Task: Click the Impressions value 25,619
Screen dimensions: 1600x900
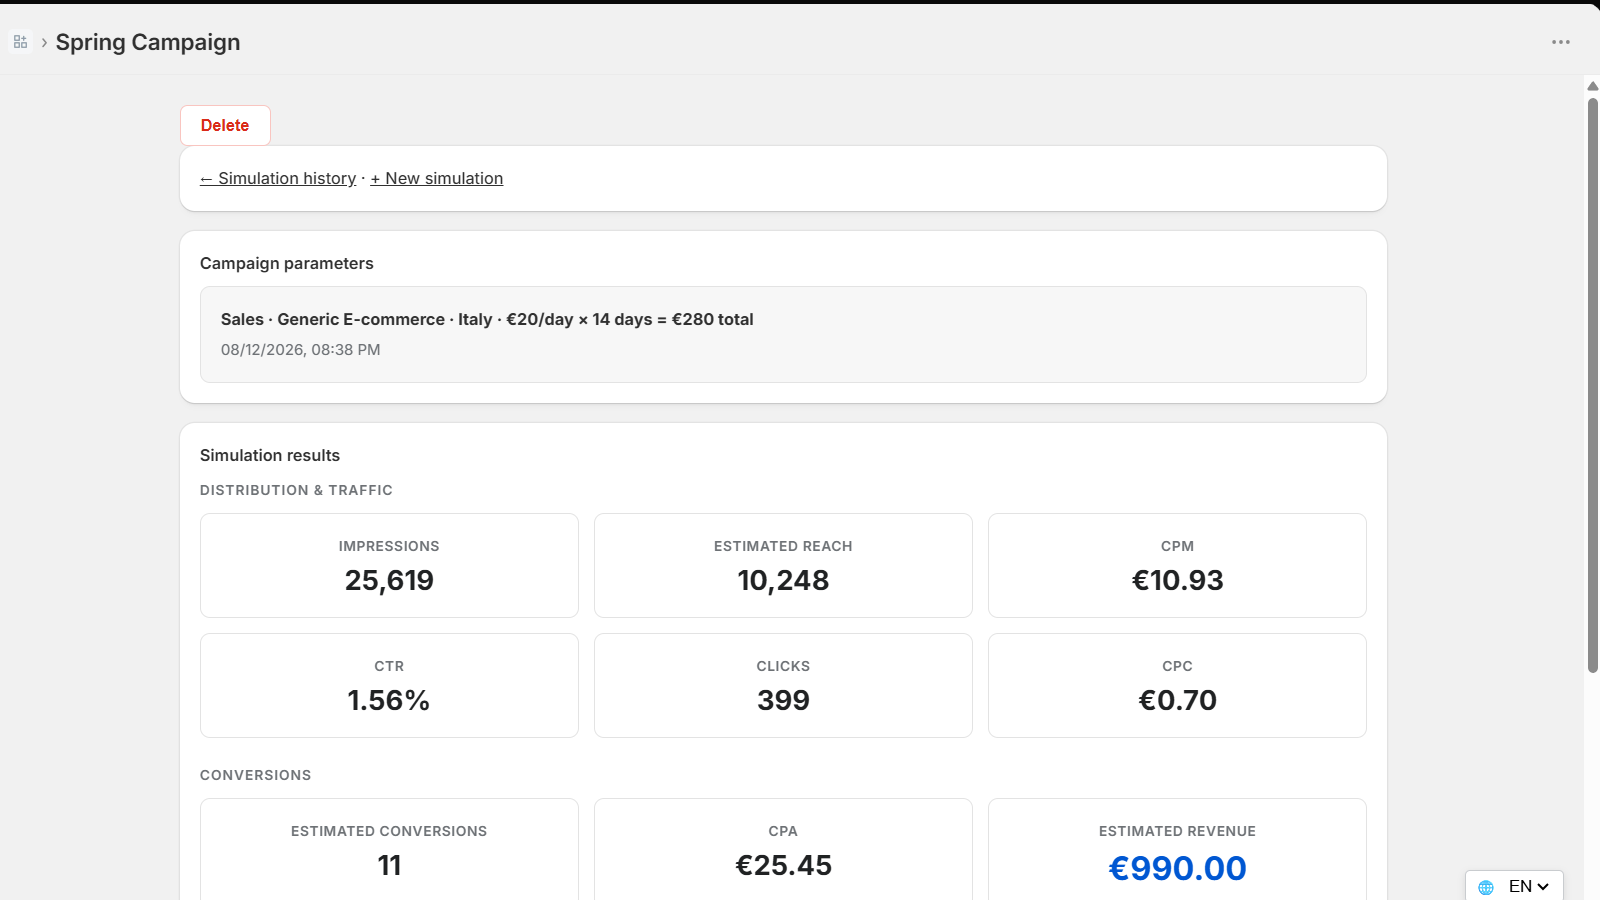Action: pos(389,580)
